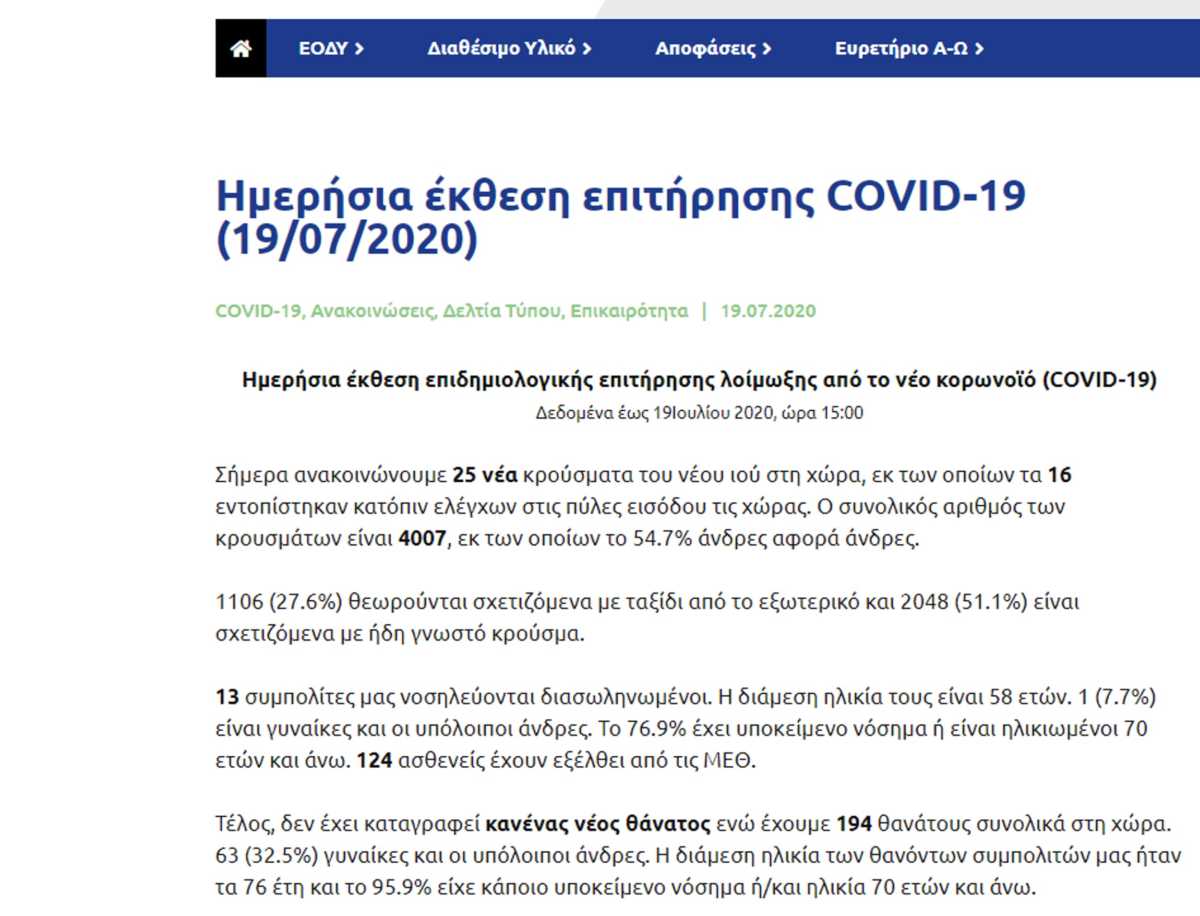This screenshot has height=916, width=1200.
Task: Click the bold epidemiological report subheading
Action: [699, 380]
